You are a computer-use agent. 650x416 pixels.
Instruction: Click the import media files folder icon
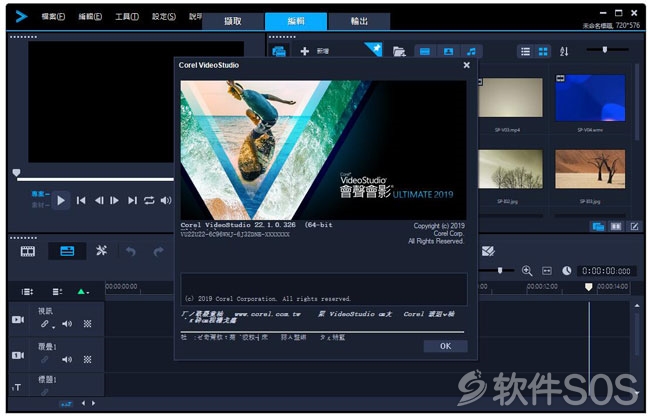(x=399, y=51)
